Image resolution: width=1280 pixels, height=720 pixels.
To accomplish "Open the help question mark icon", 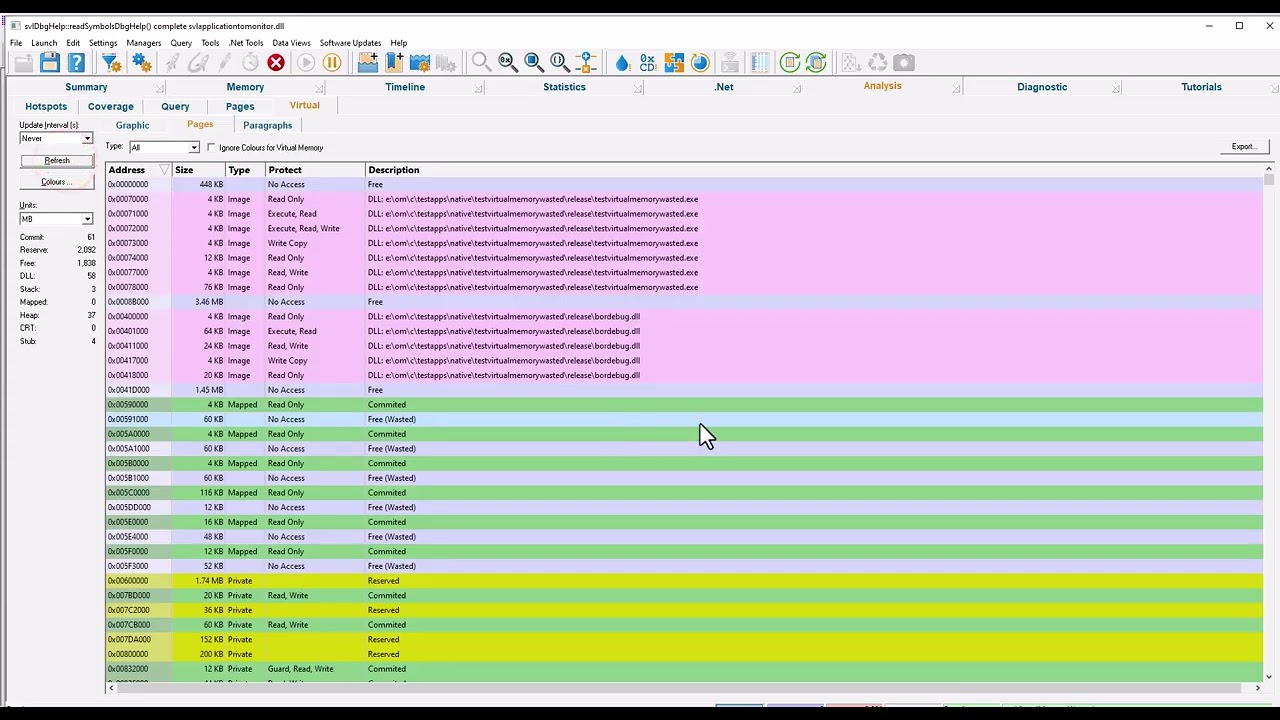I will click(76, 63).
